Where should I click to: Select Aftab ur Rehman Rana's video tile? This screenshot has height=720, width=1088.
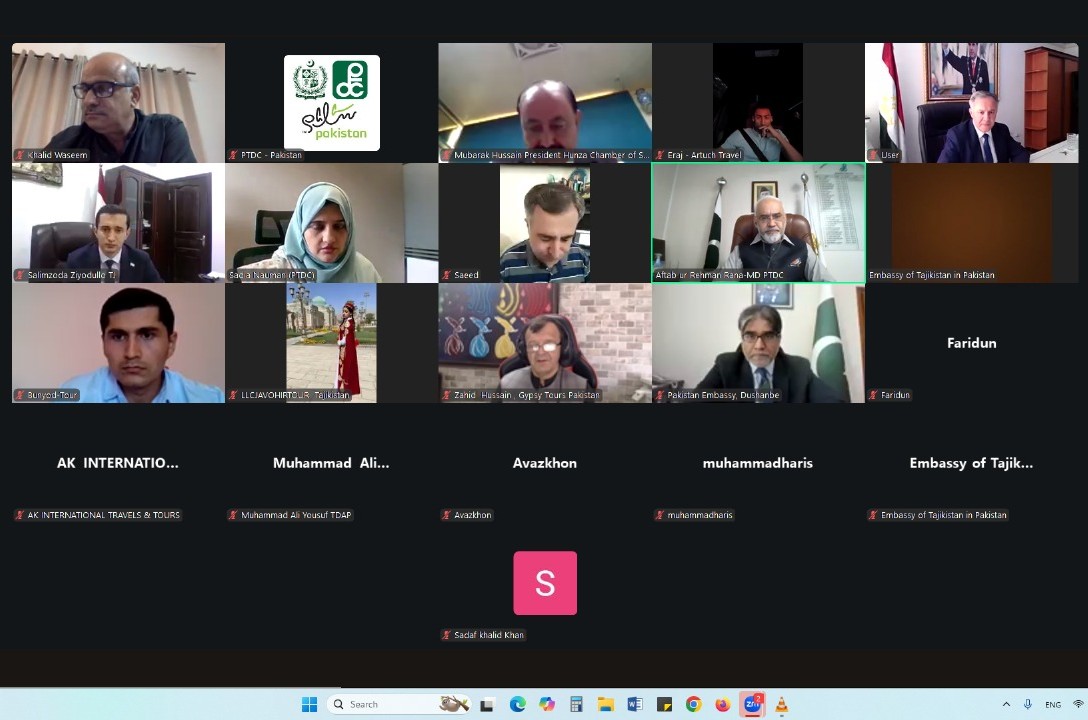pyautogui.click(x=758, y=223)
